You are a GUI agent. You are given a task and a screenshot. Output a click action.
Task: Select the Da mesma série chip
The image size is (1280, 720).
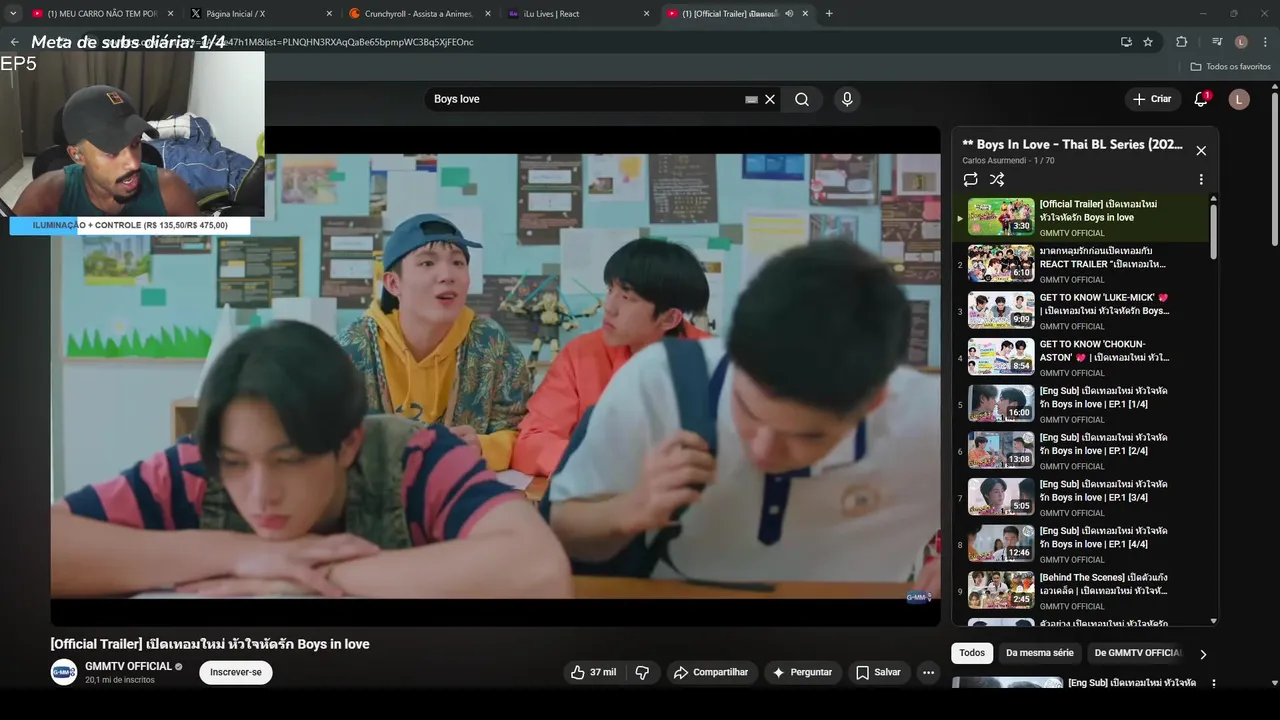[x=1040, y=653]
